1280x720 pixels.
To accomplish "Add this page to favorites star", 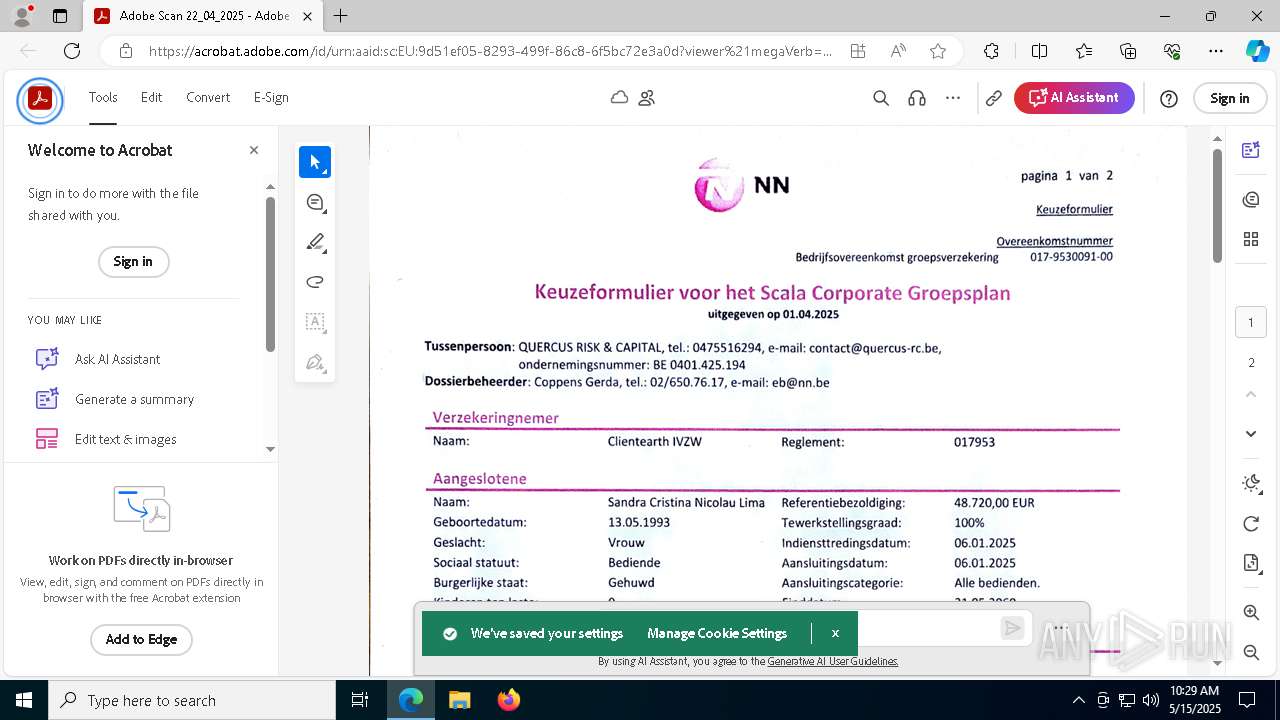I will coord(937,51).
